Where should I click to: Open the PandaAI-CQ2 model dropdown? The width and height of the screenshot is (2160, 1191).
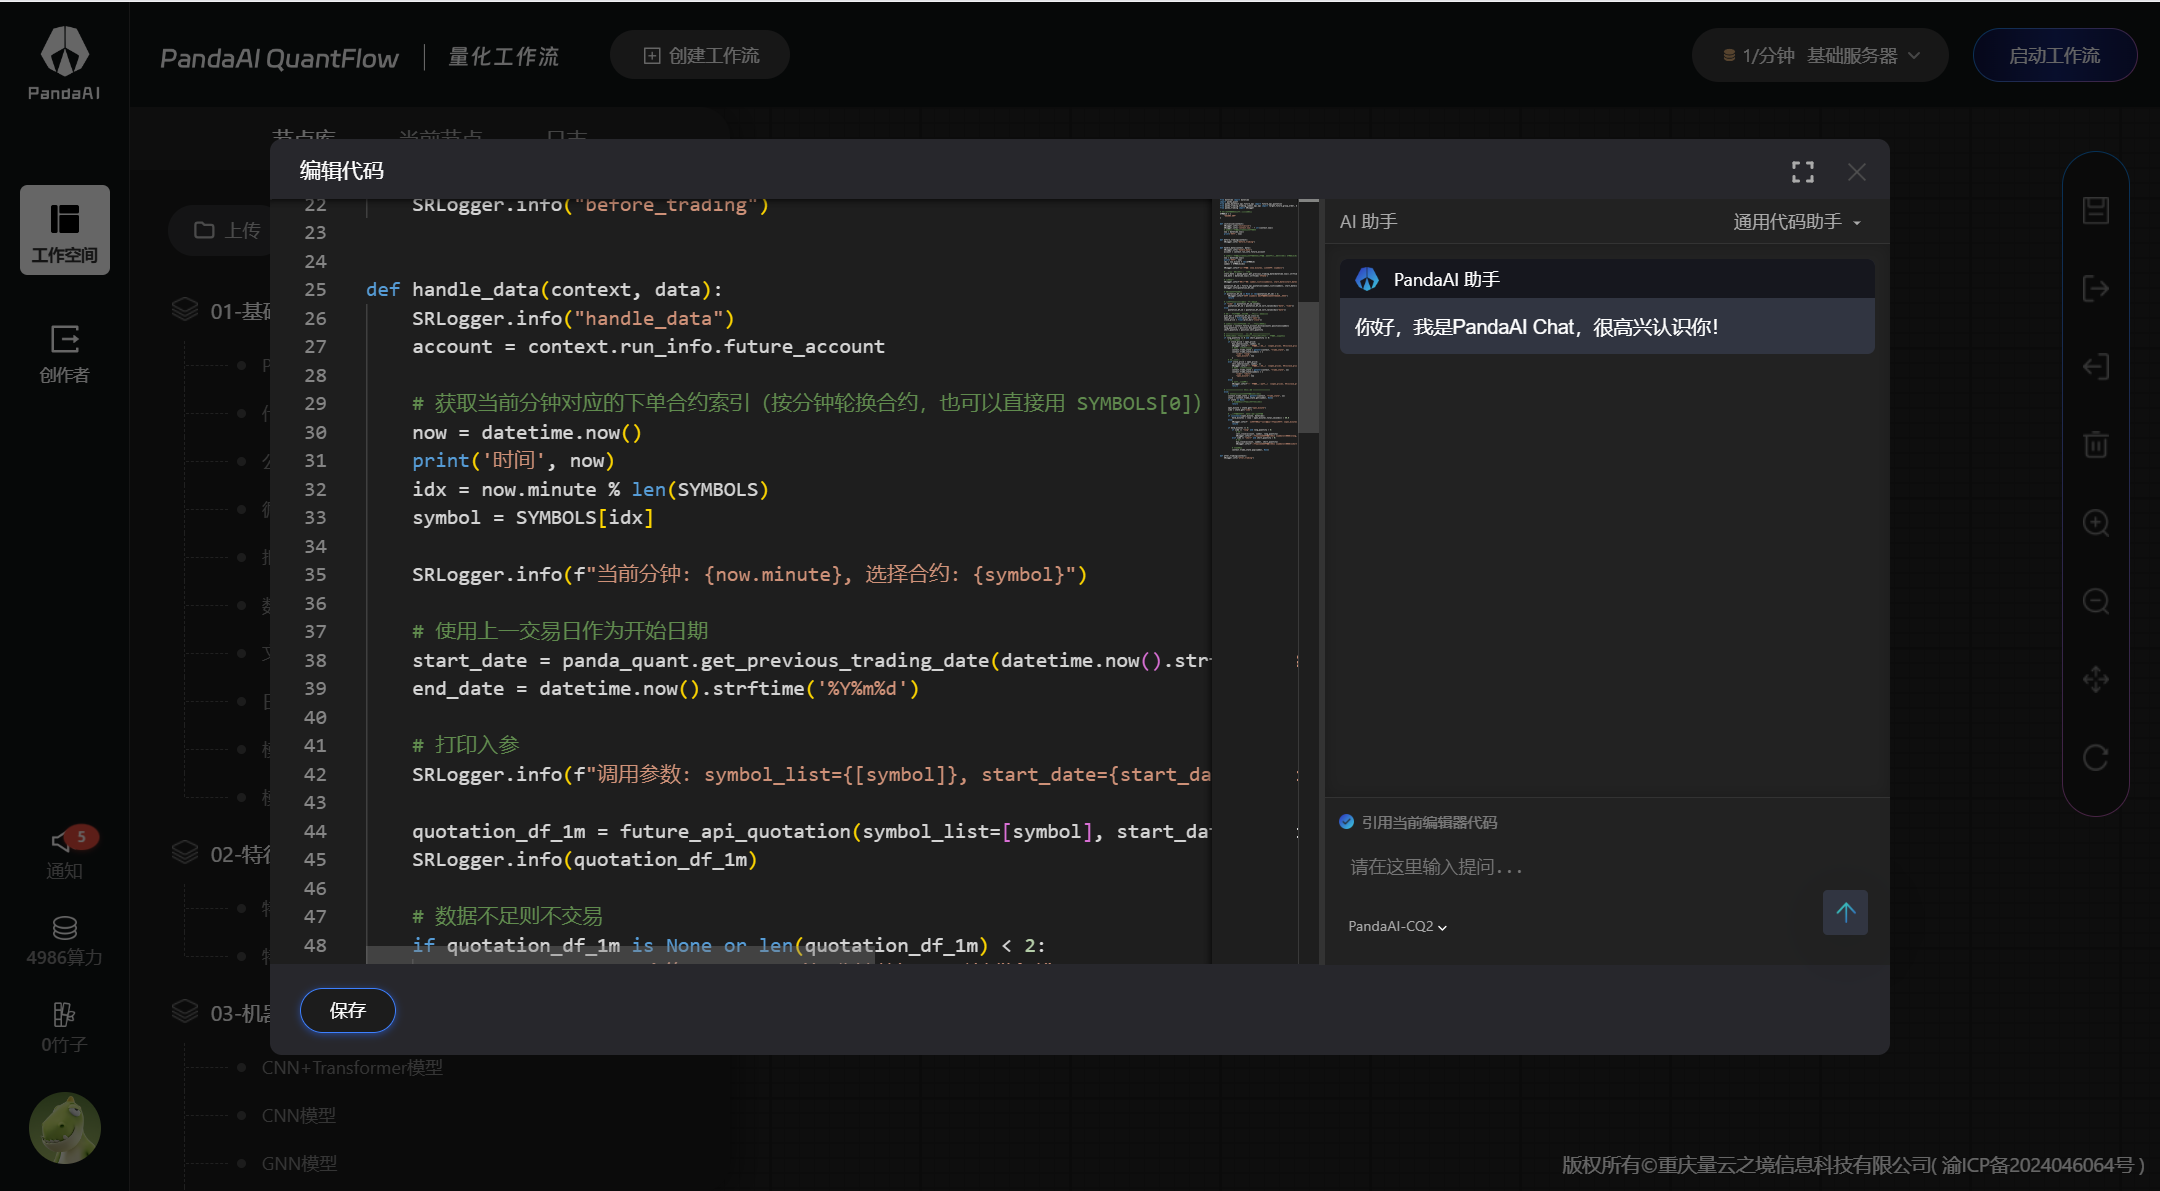[x=1397, y=926]
